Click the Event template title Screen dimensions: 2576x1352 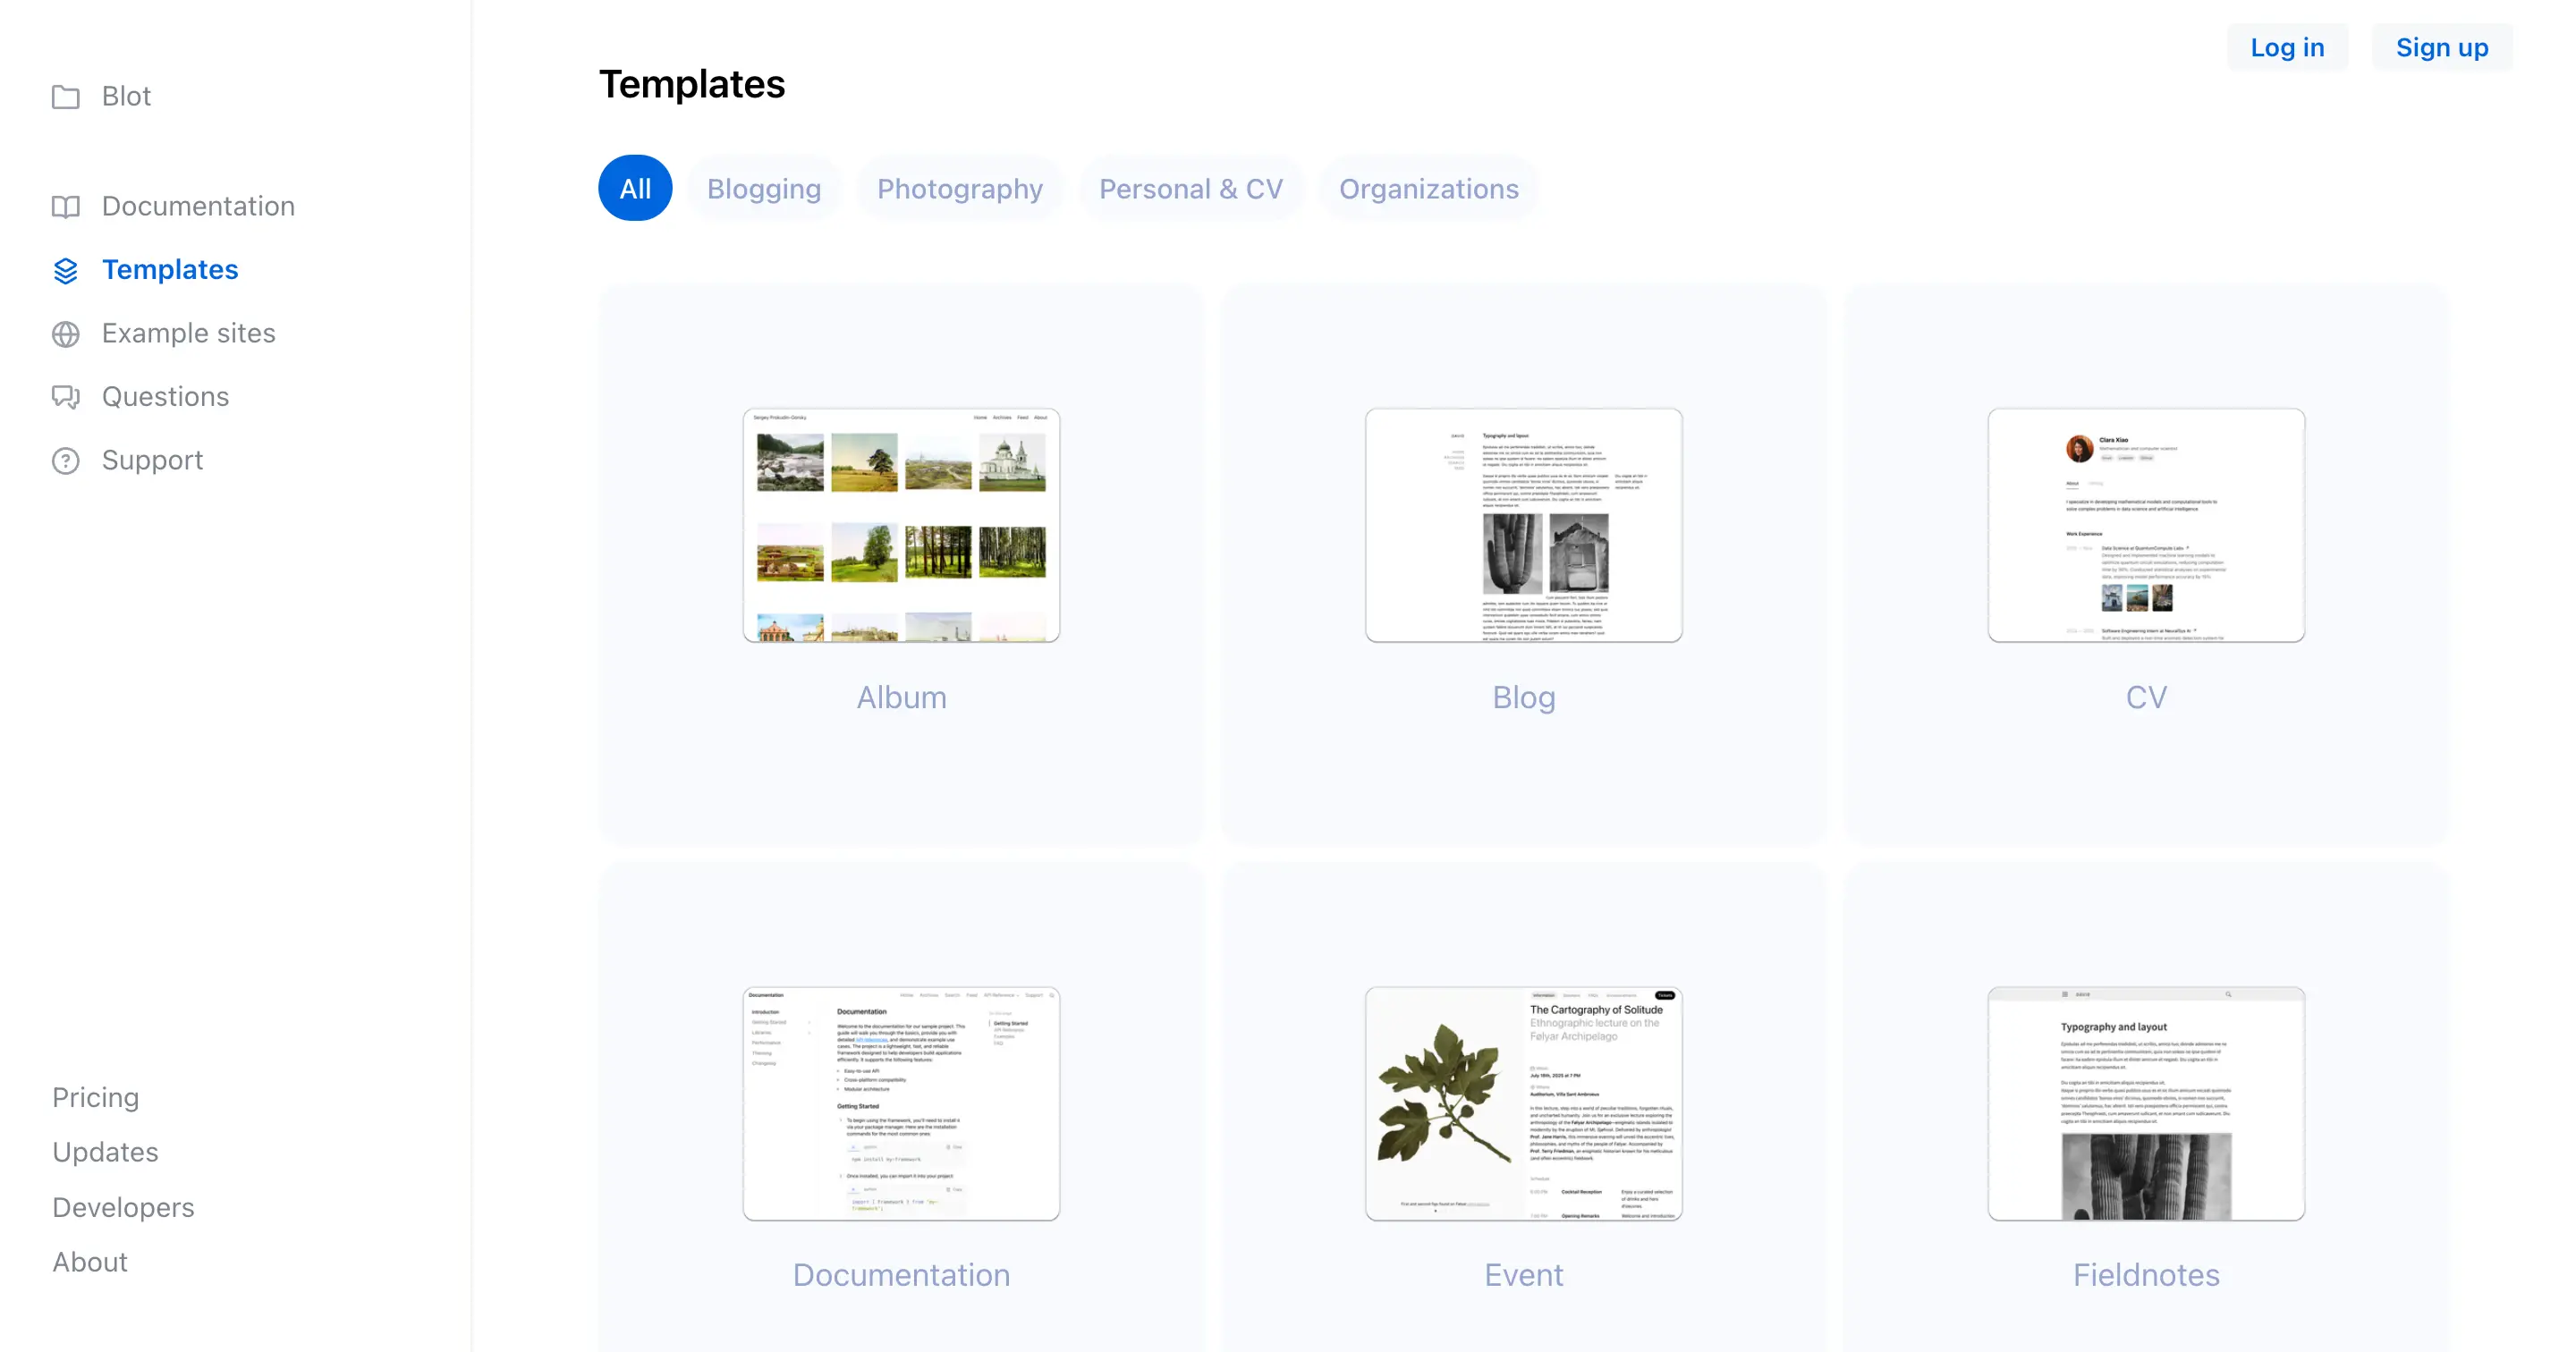tap(1524, 1275)
